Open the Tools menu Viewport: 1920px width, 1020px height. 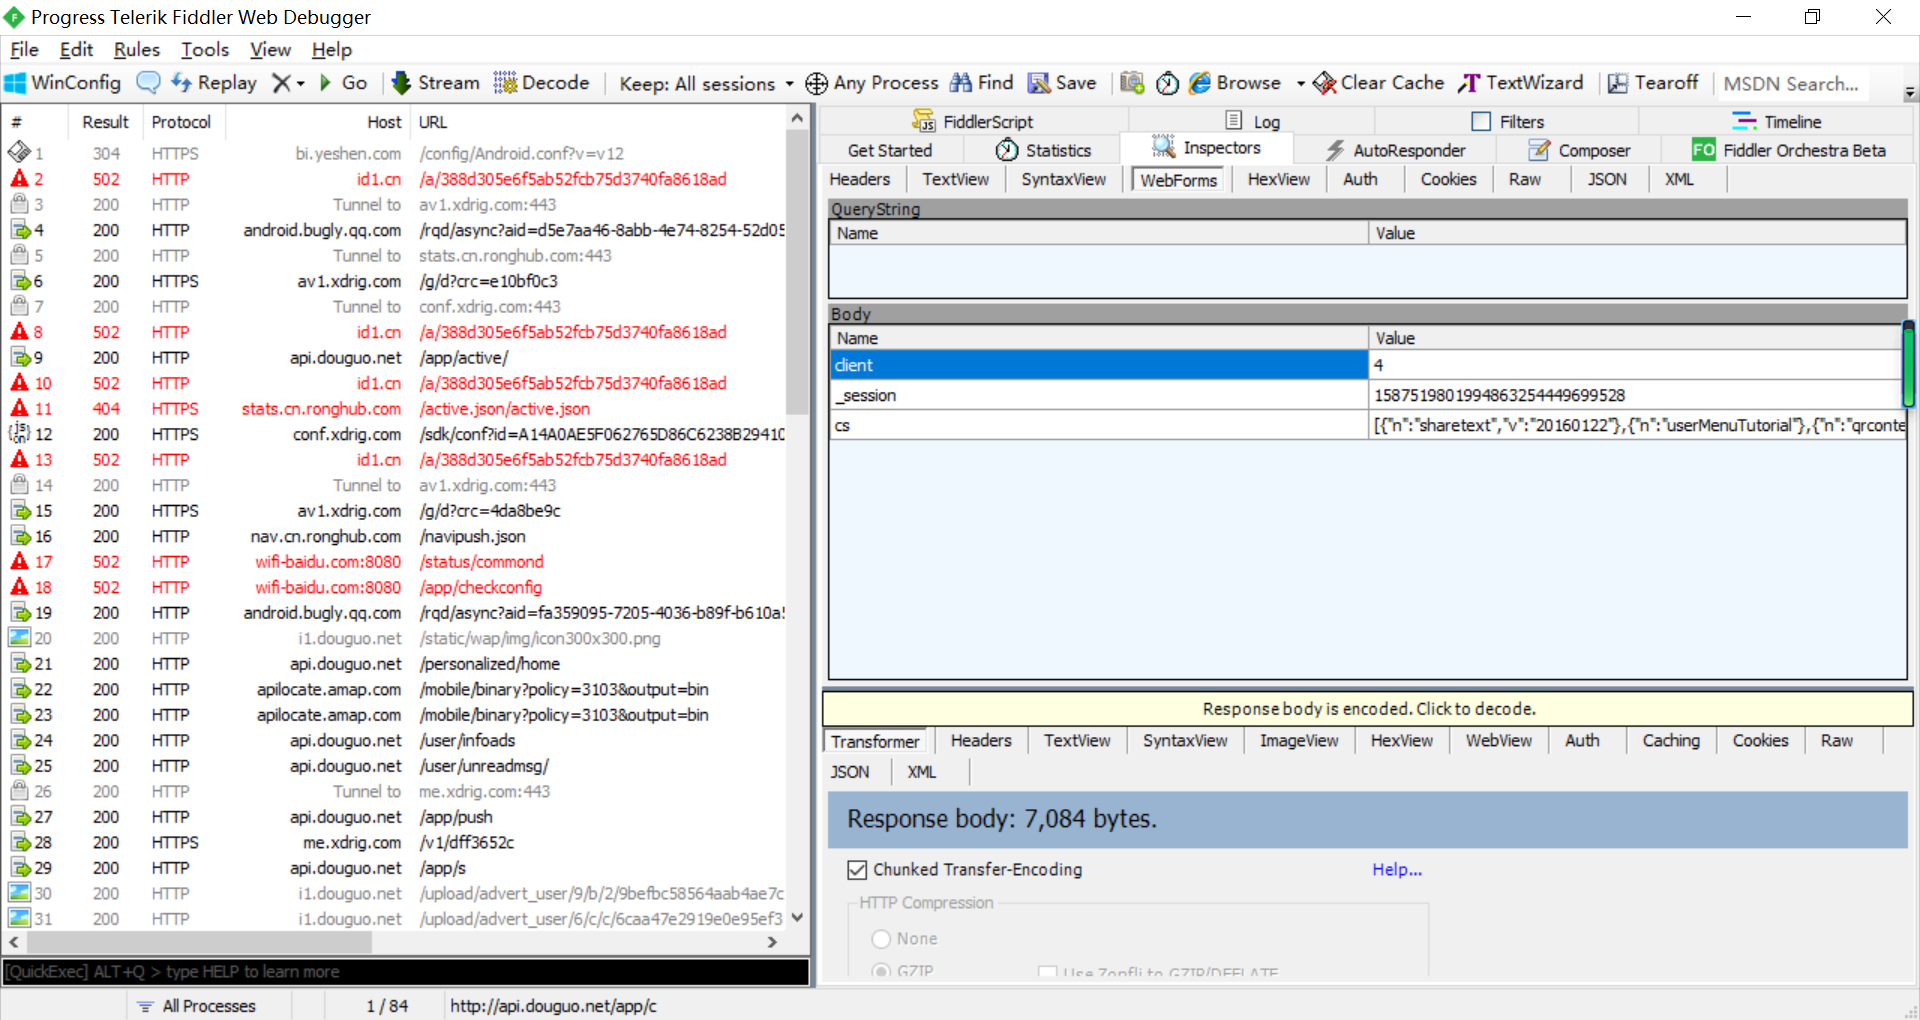pyautogui.click(x=205, y=49)
